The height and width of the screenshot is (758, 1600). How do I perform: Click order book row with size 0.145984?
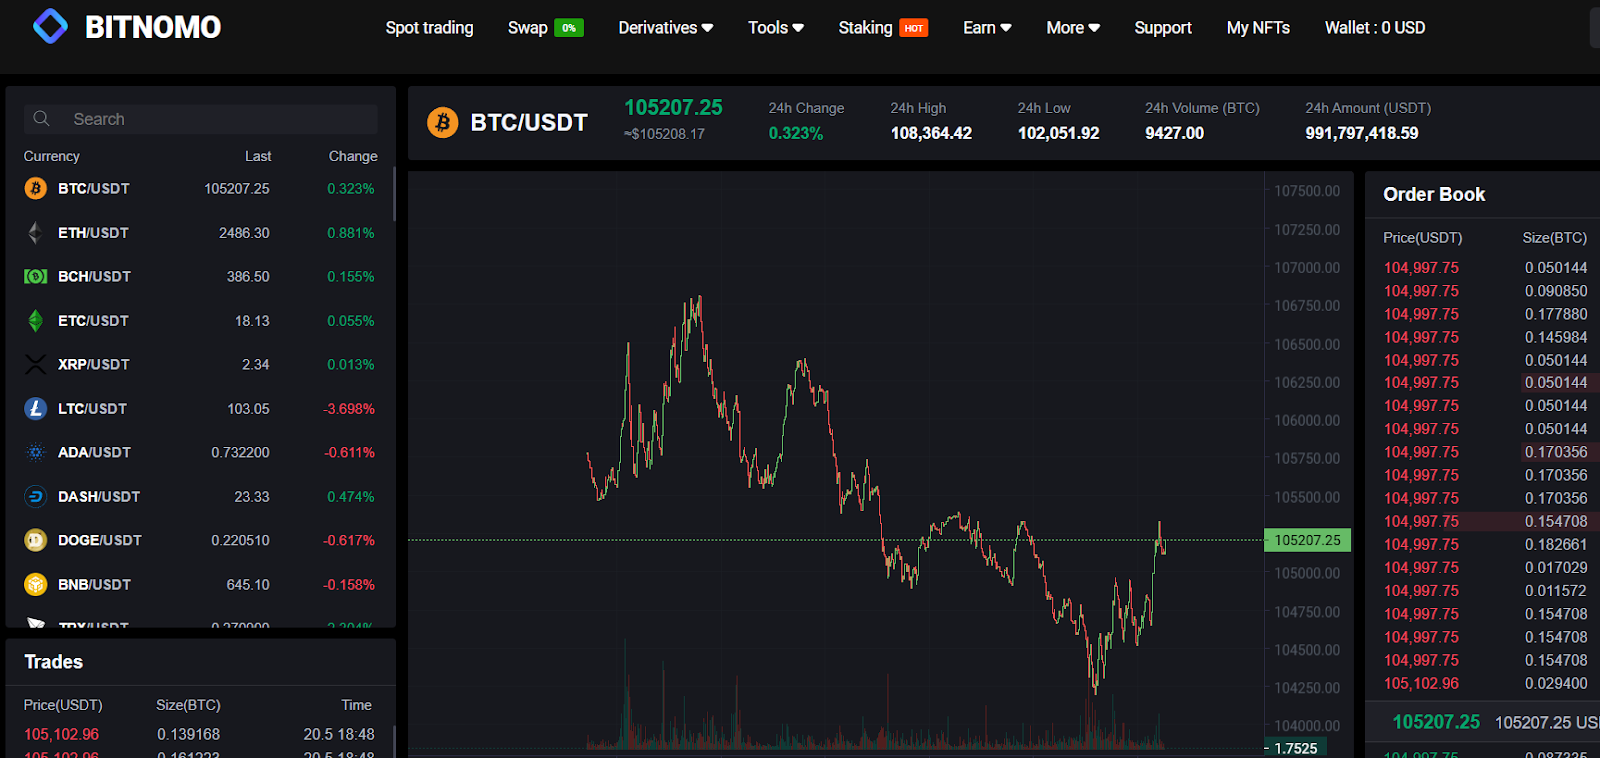[x=1485, y=337]
